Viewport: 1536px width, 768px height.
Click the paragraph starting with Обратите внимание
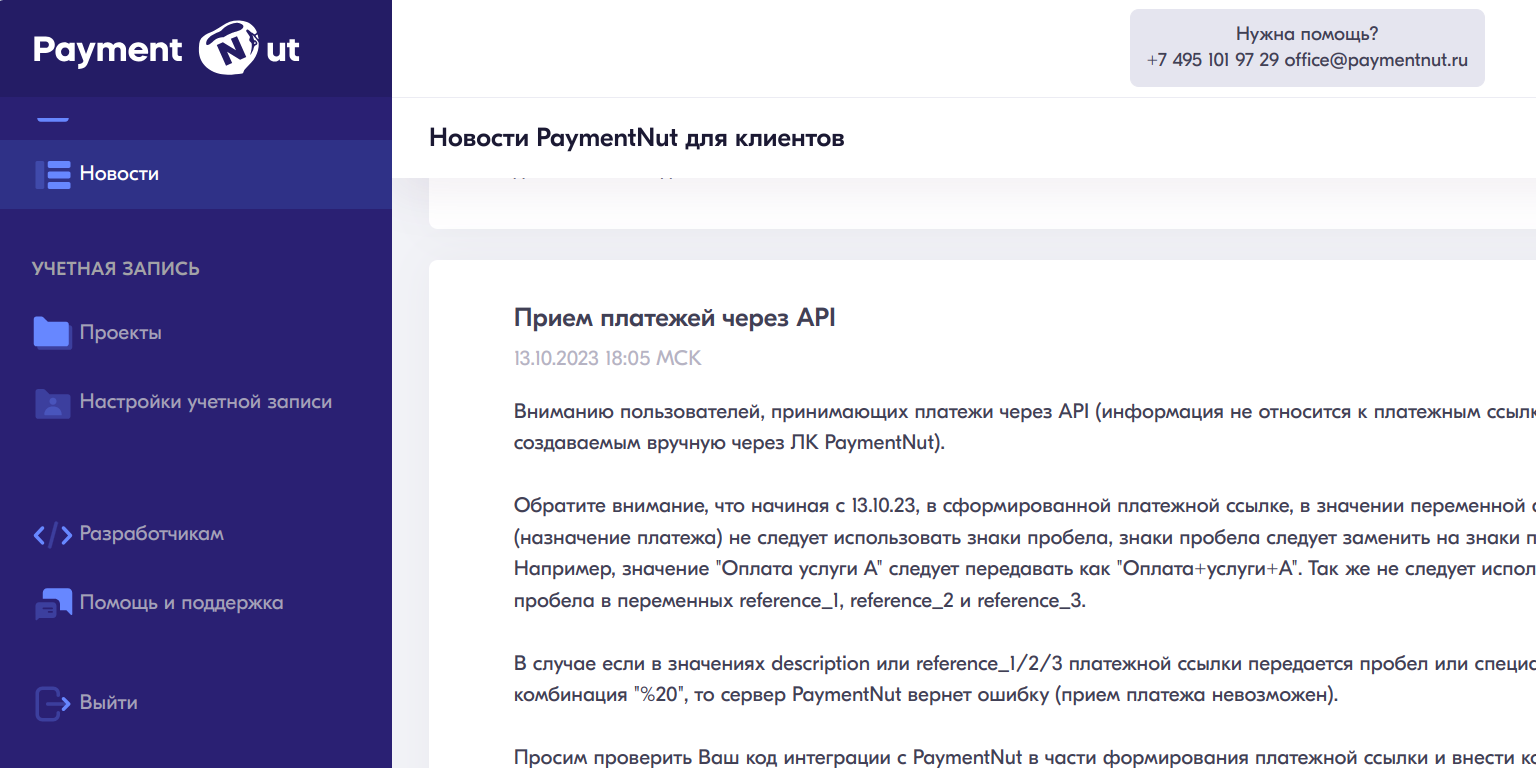[1025, 553]
